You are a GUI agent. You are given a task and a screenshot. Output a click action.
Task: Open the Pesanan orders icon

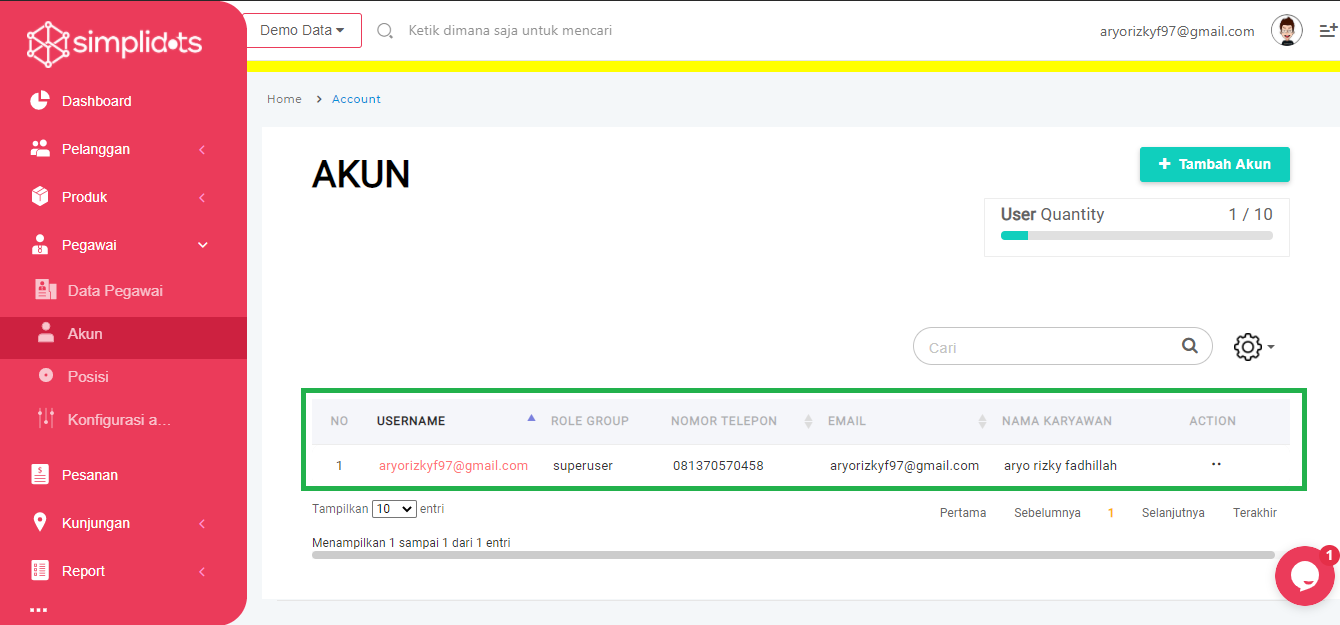40,475
